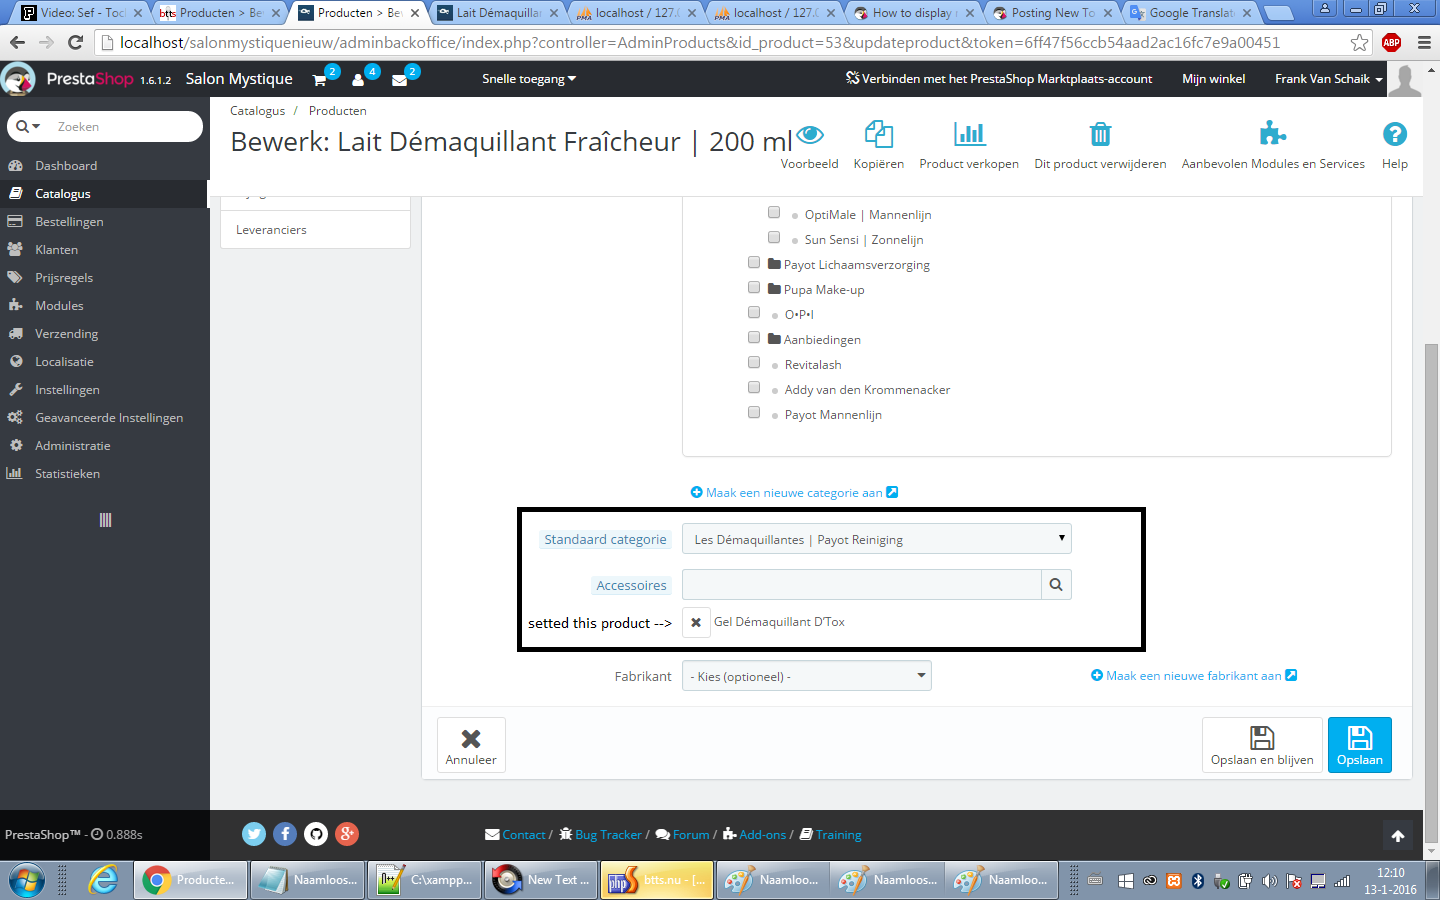Click the user avatar in header

tap(1405, 79)
